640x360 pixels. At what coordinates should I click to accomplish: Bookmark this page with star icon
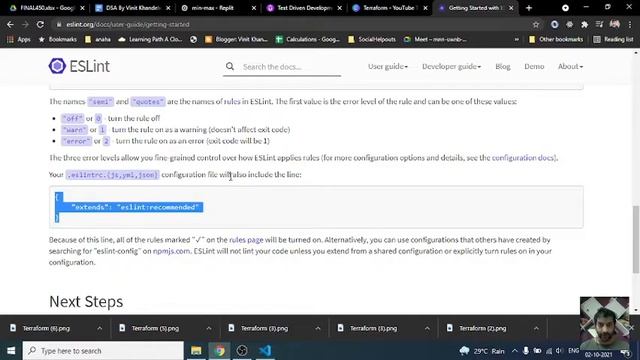tap(536, 24)
